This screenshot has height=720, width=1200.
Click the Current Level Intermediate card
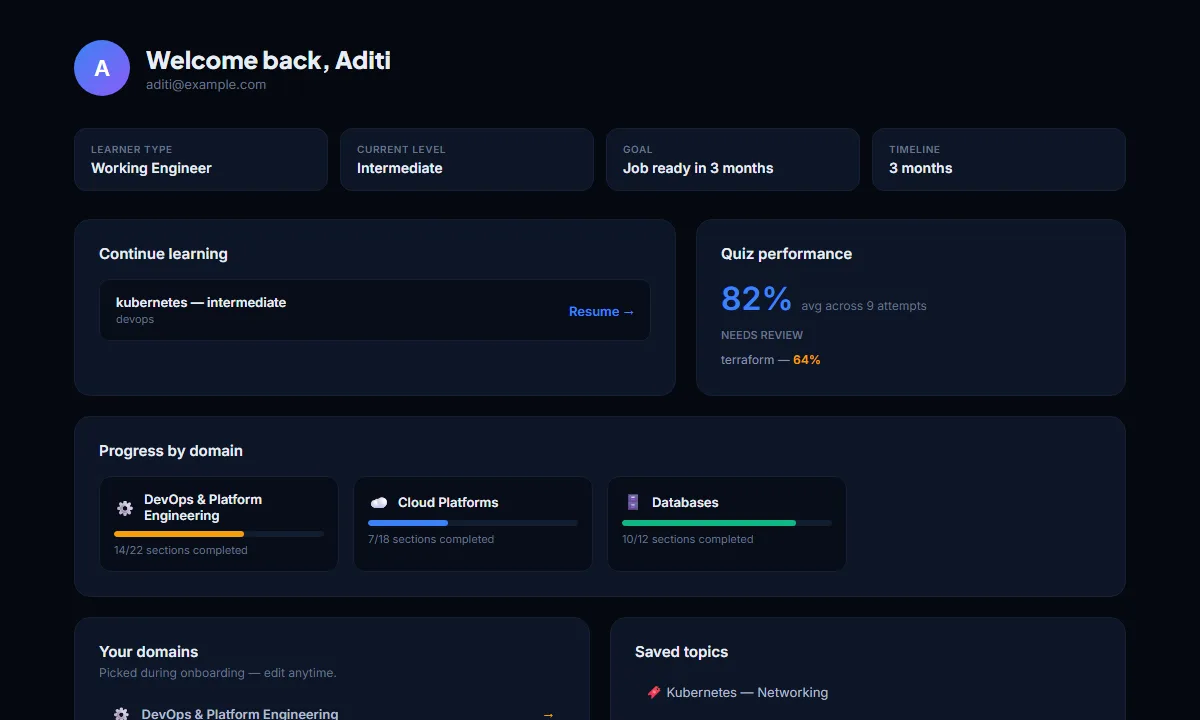tap(467, 159)
